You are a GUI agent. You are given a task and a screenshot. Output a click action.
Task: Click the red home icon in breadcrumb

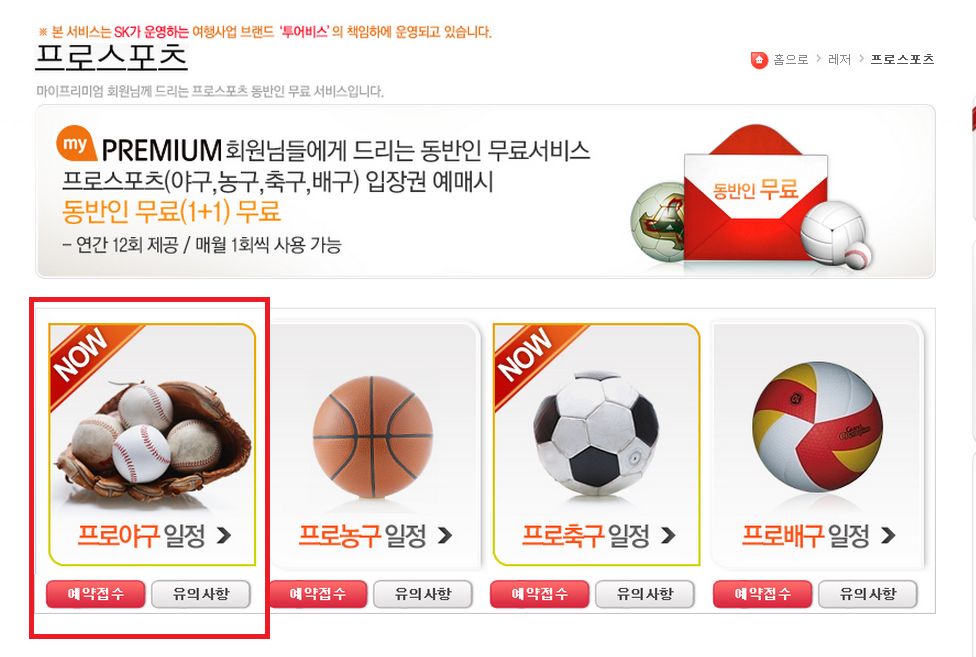click(x=759, y=60)
